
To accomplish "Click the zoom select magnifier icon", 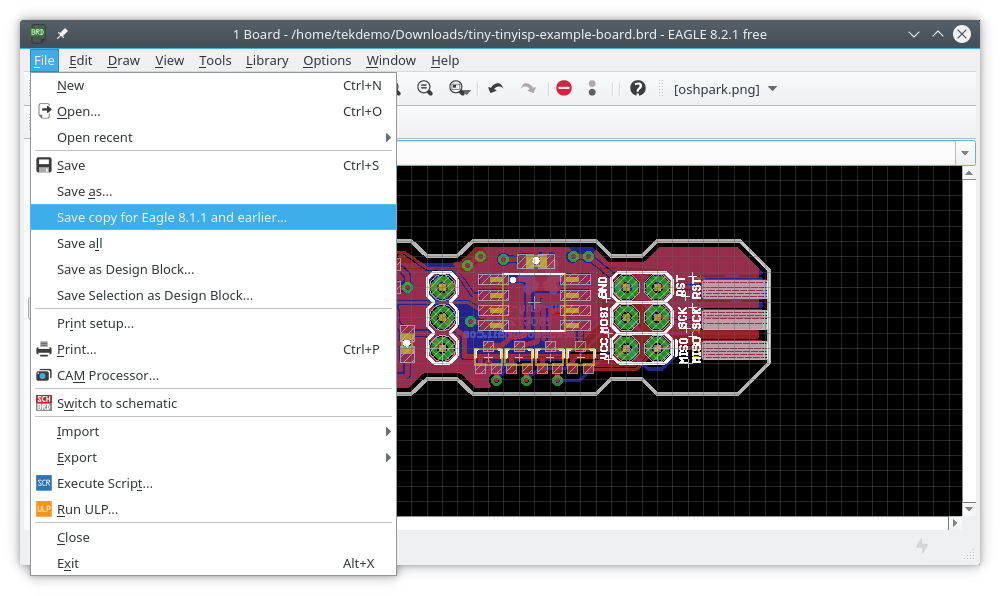I will [459, 88].
